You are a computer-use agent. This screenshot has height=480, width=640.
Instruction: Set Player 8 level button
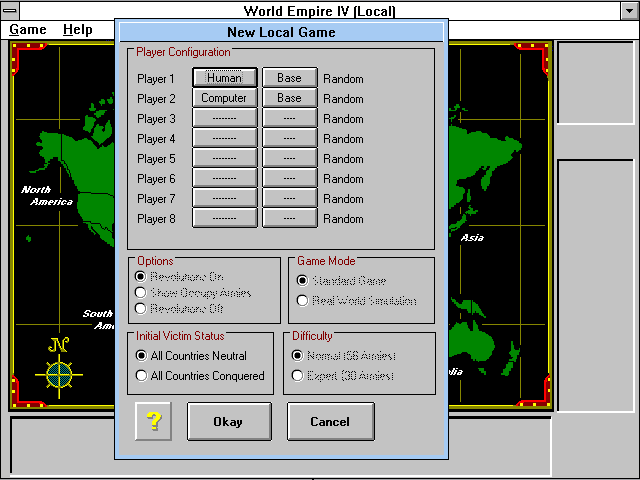(x=290, y=218)
